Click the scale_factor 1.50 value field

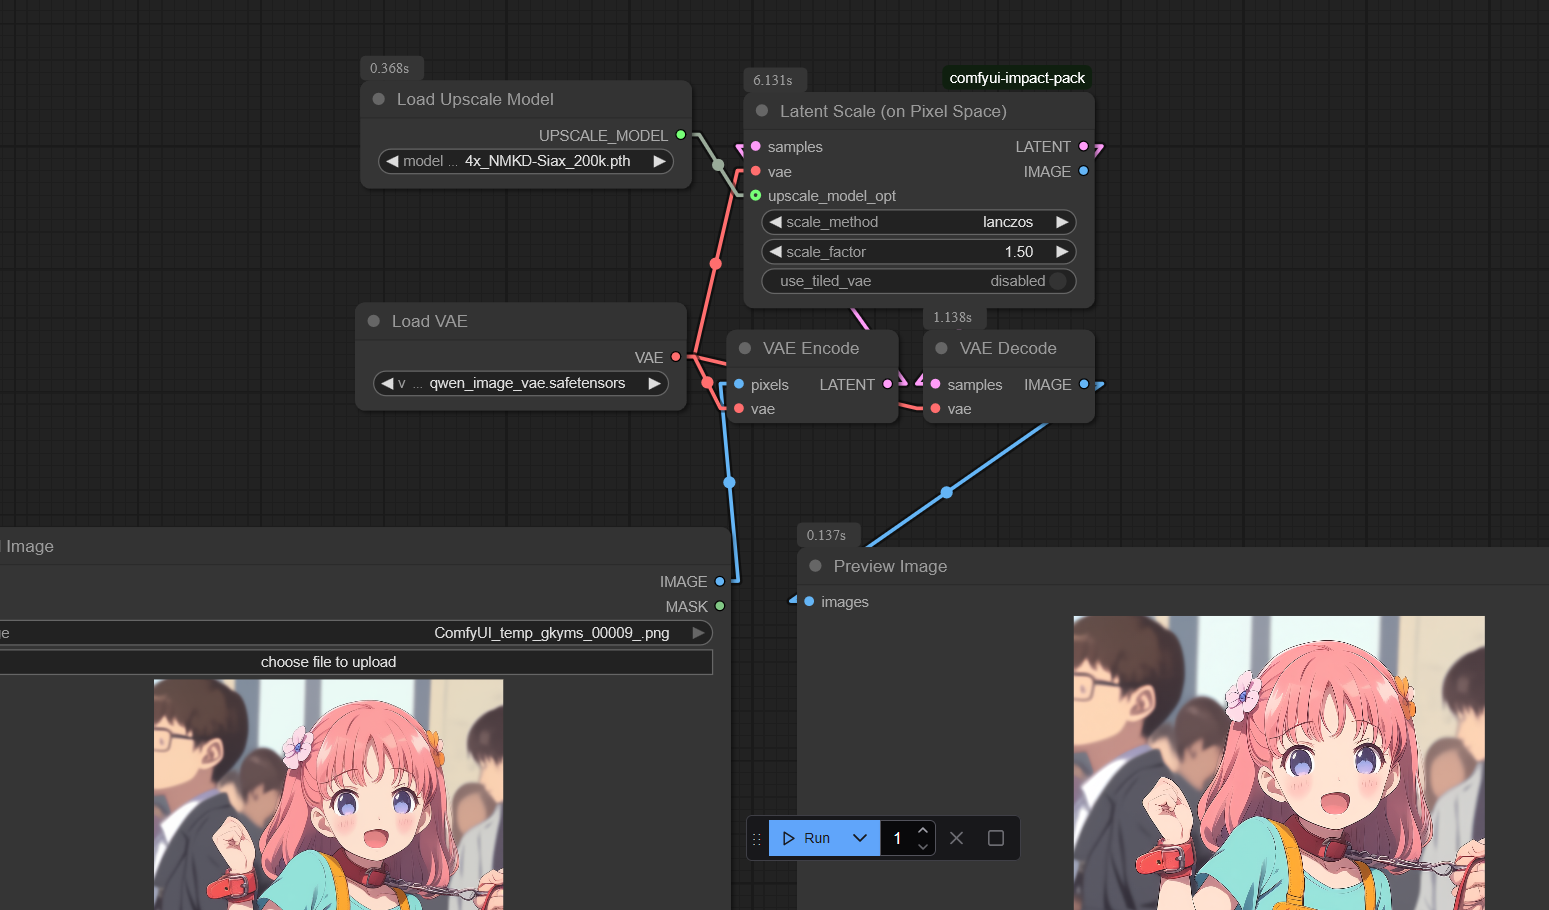[x=919, y=252]
